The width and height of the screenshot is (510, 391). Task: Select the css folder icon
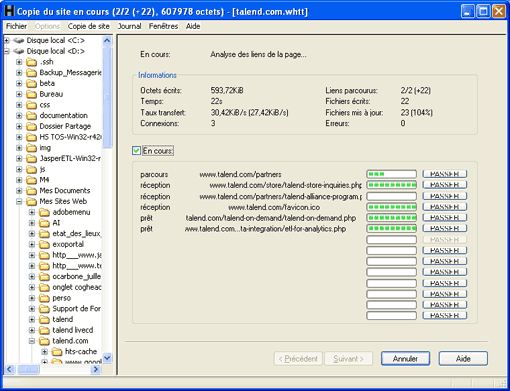(x=31, y=105)
